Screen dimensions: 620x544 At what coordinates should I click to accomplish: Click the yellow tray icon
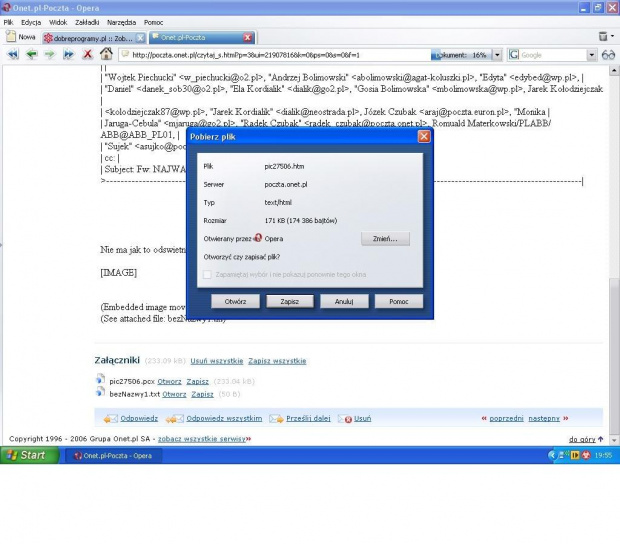point(575,455)
